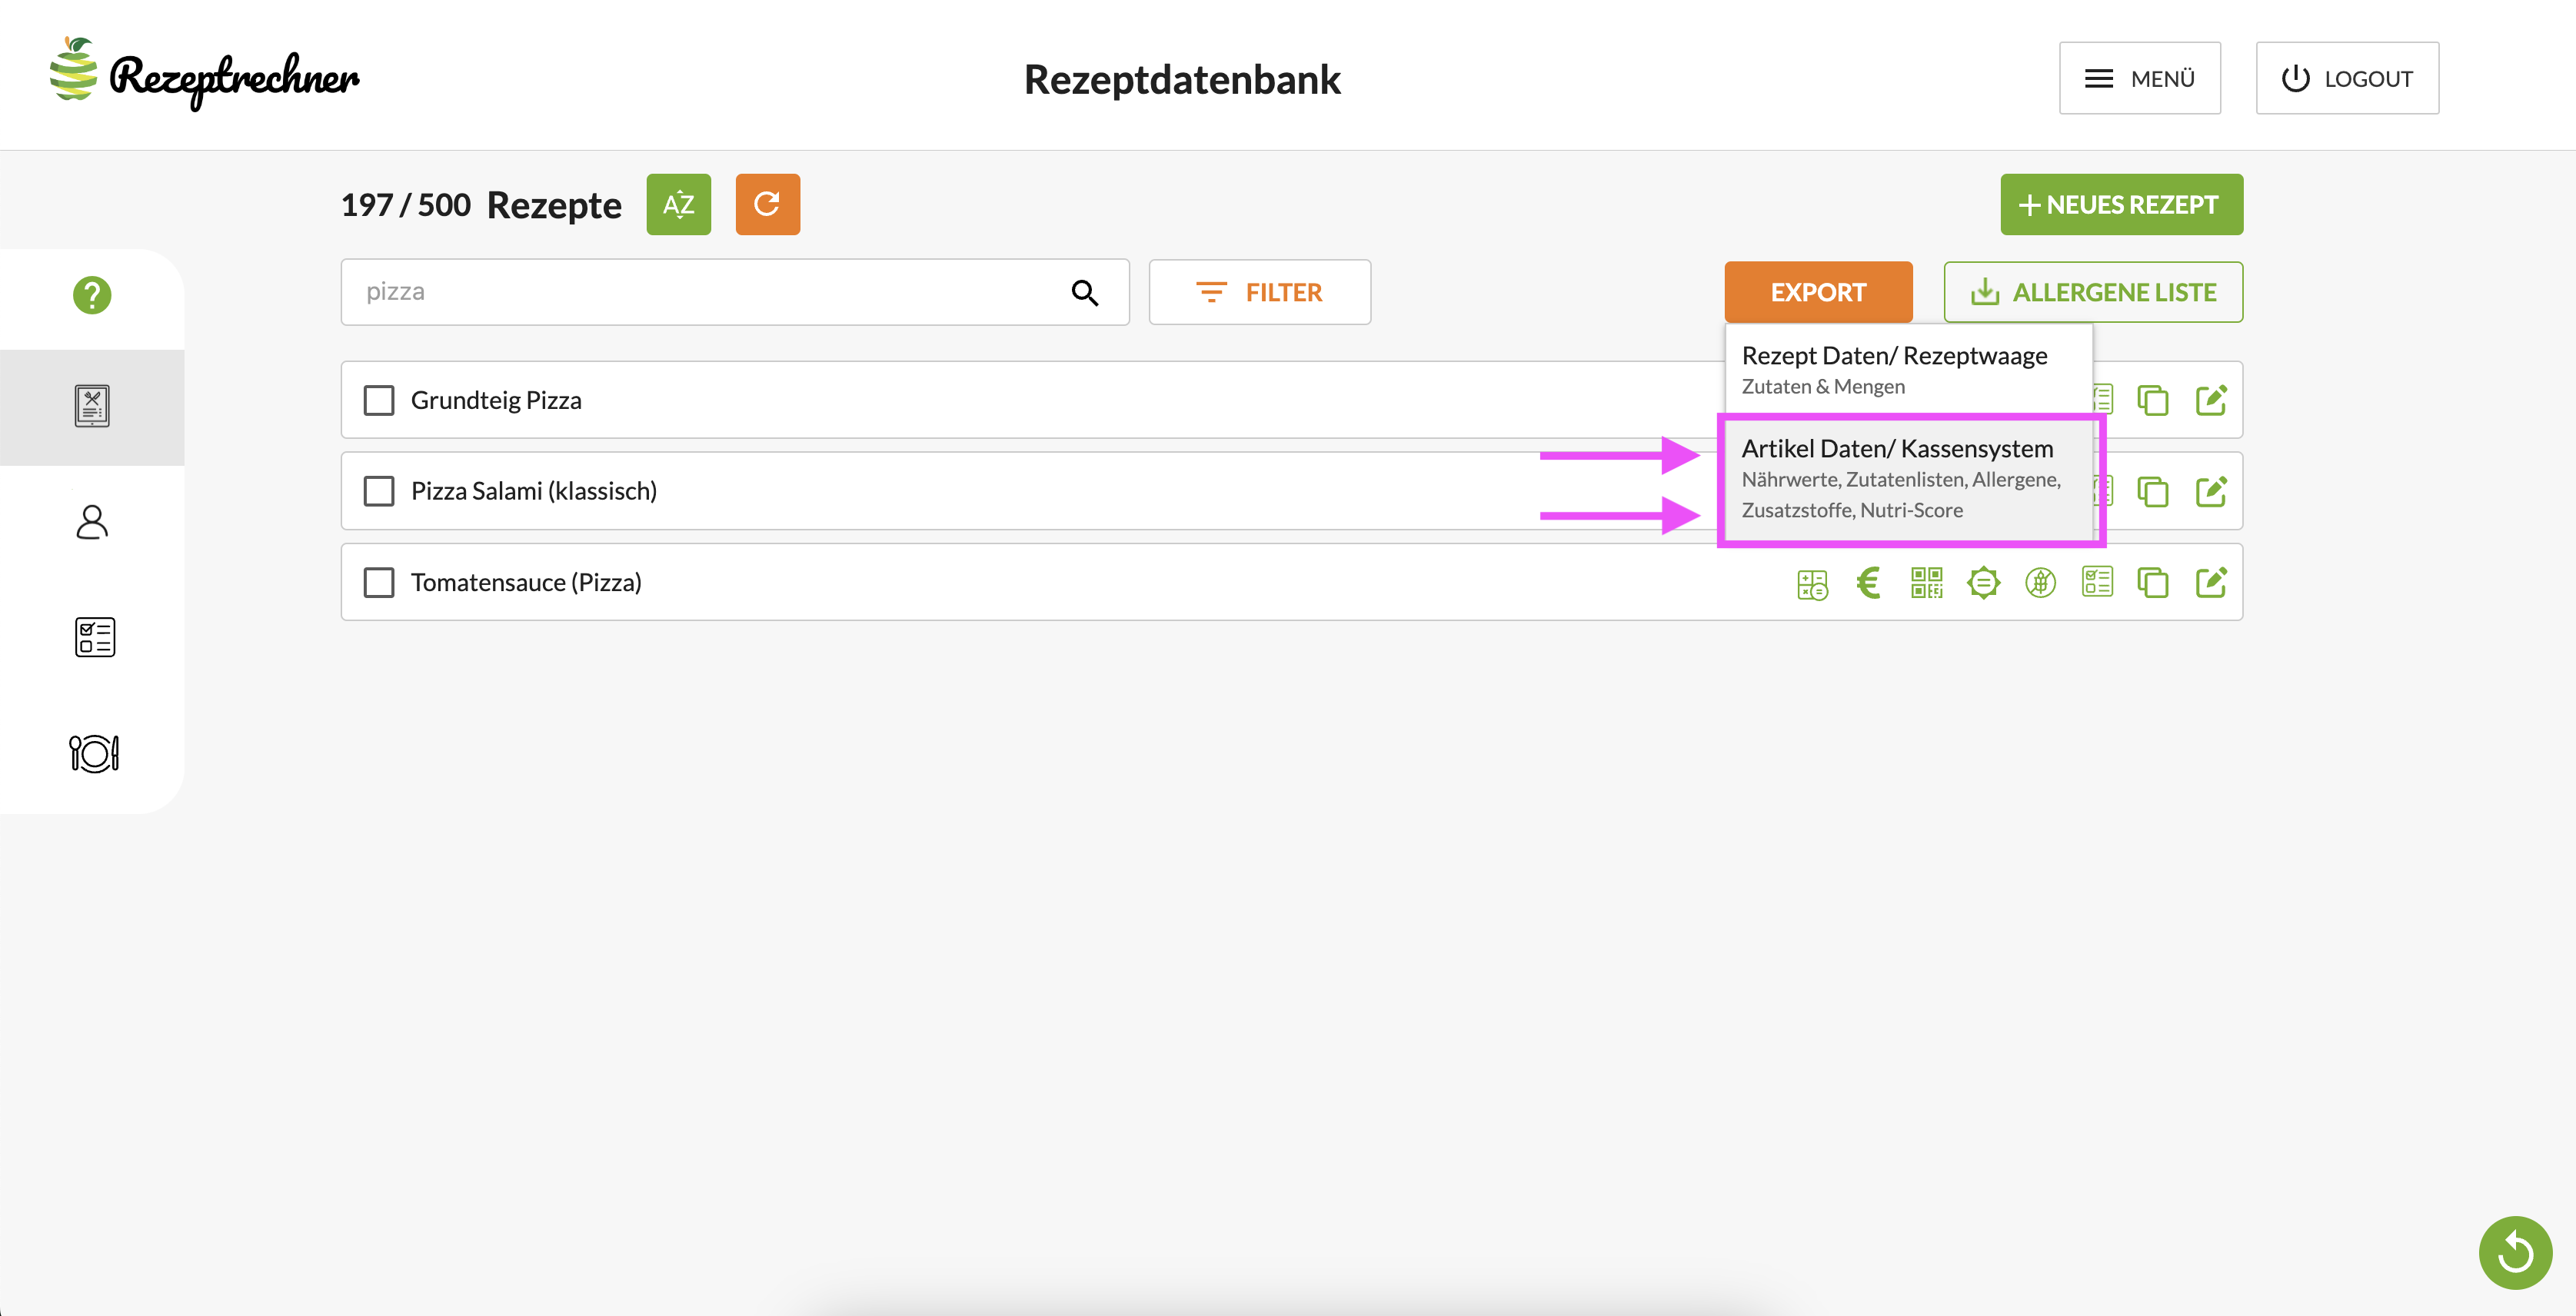Open the MENÜ hamburger menu
This screenshot has width=2576, height=1316.
2139,78
